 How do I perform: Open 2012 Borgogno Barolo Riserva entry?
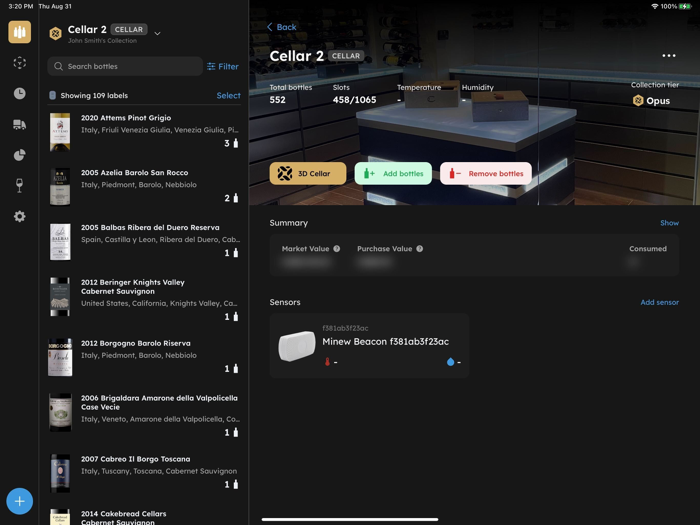[x=144, y=357]
